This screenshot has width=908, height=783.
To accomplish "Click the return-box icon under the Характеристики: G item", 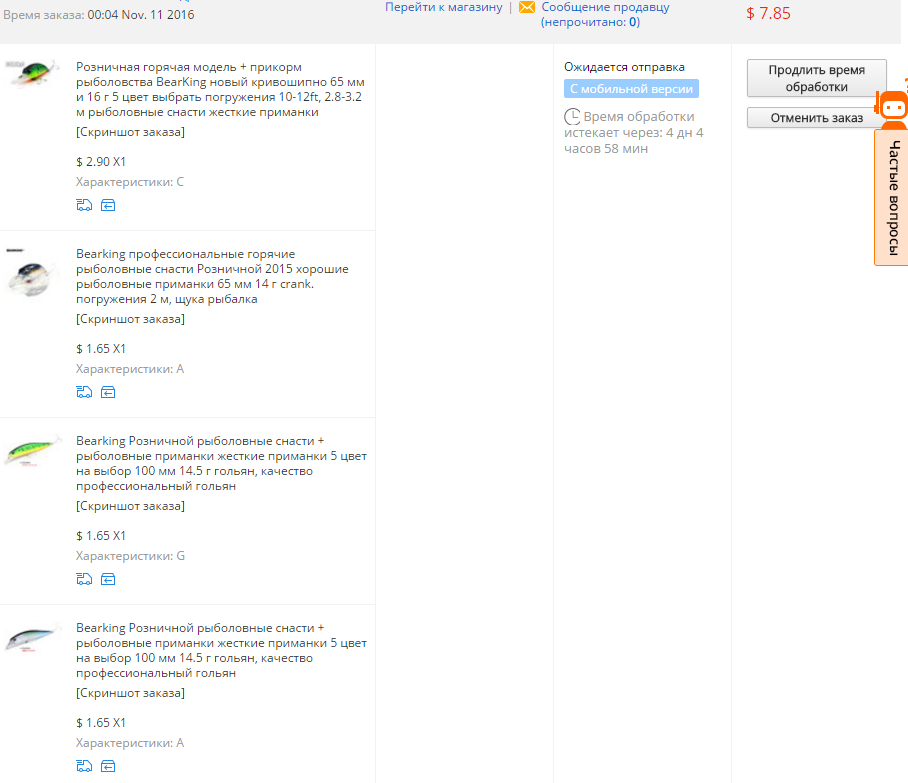I will click(x=108, y=579).
